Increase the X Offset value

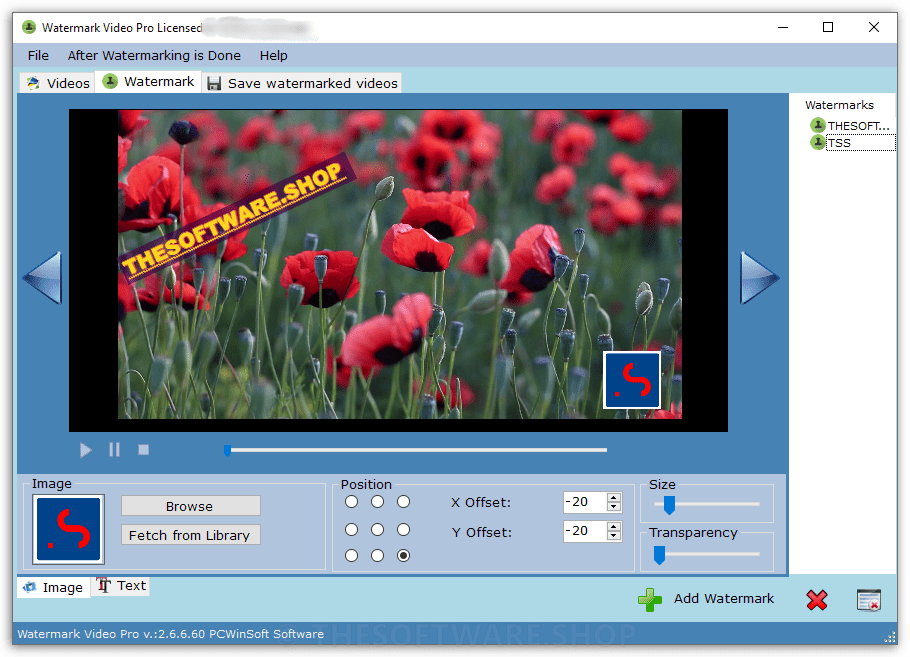[x=613, y=498]
